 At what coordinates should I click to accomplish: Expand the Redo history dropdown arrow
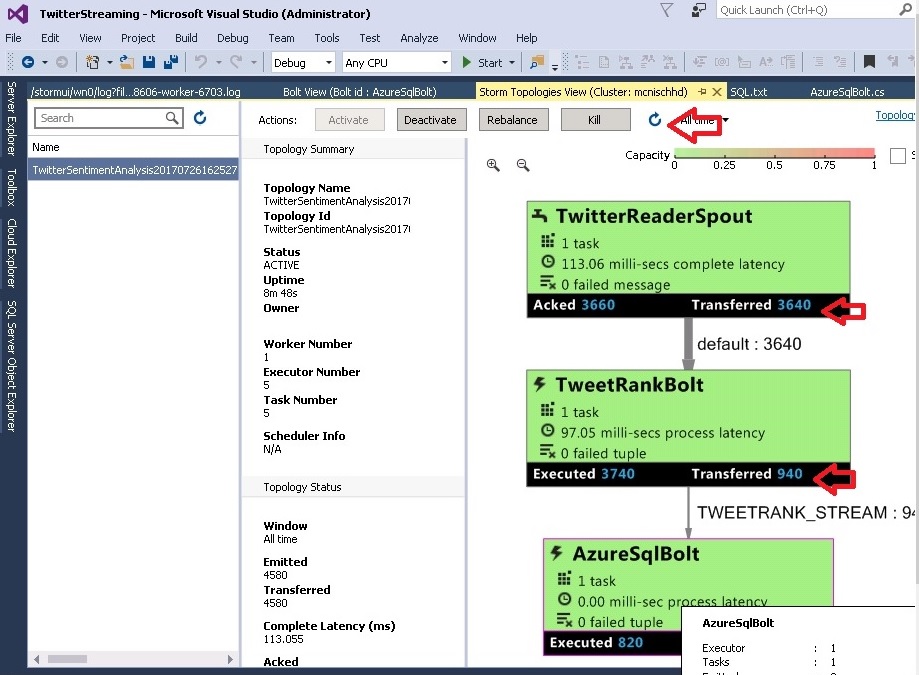(254, 63)
